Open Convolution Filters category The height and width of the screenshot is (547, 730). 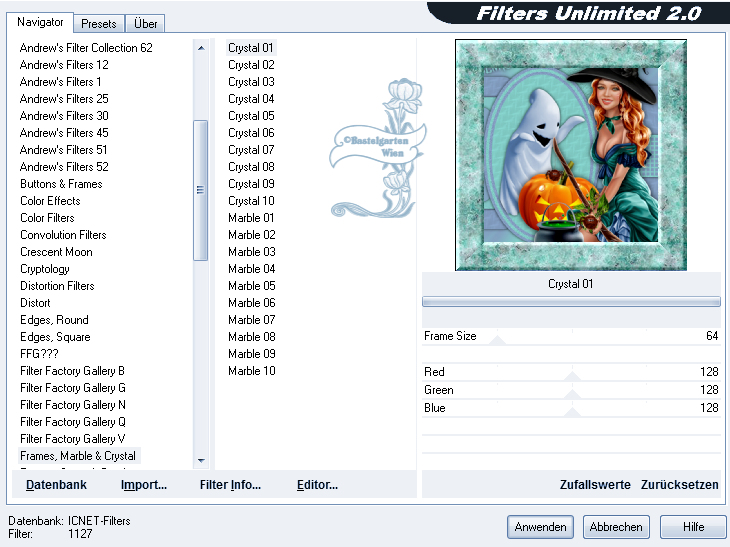point(63,235)
